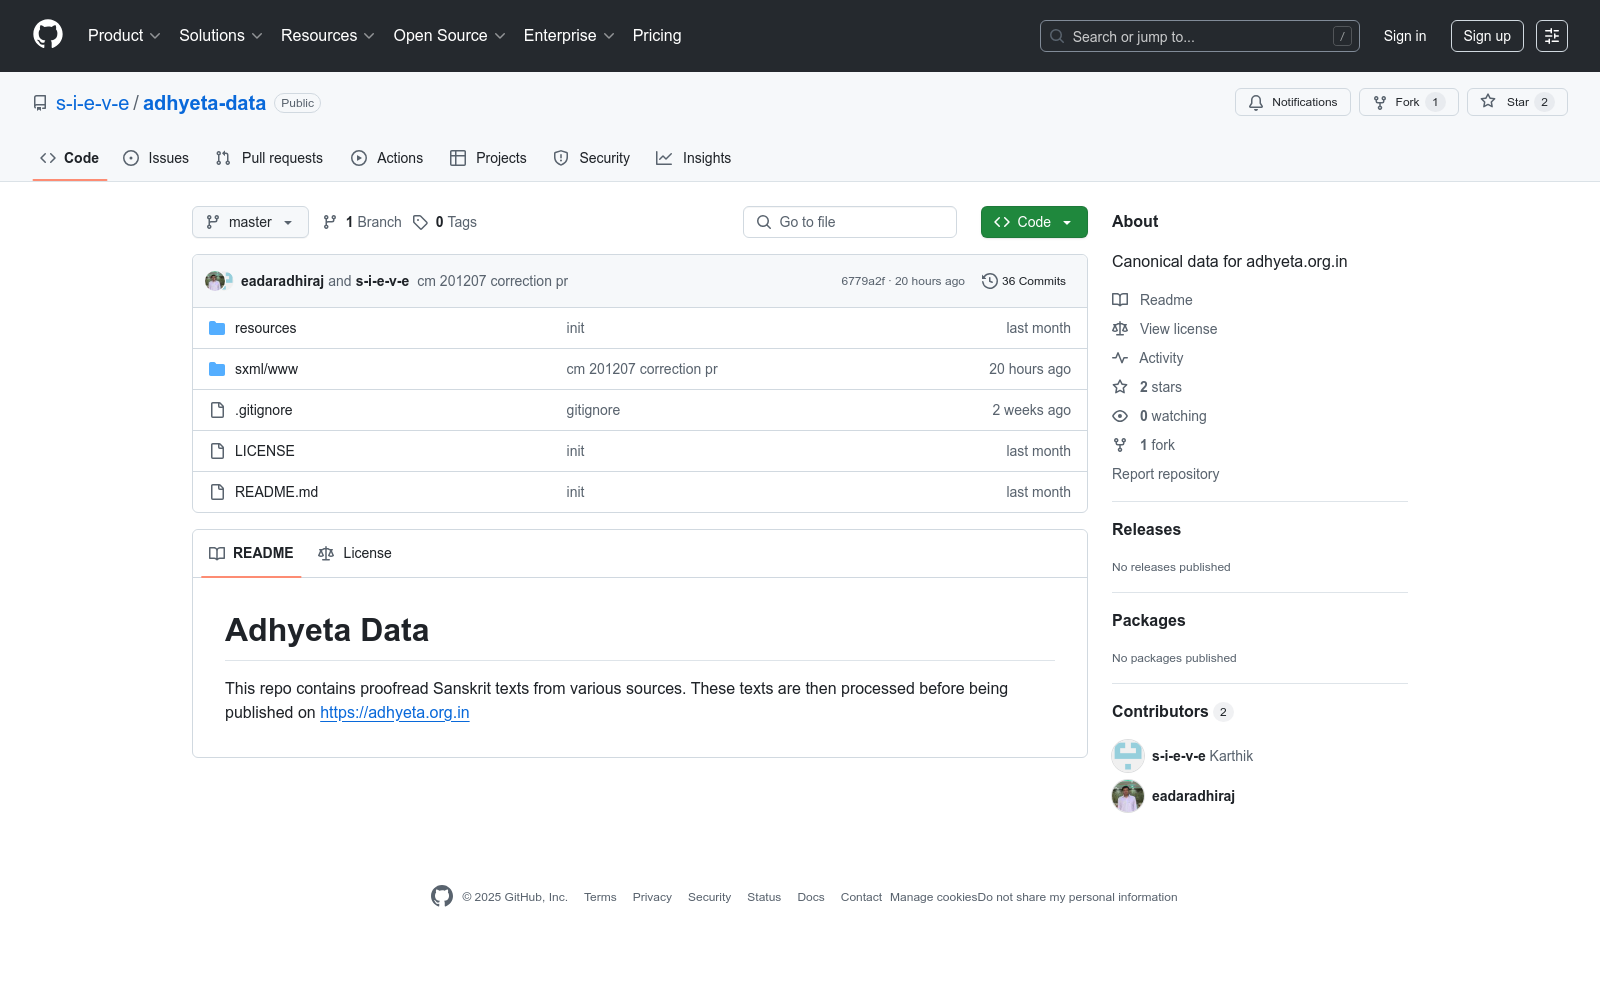Open the README.md file
This screenshot has width=1600, height=1000.
276,492
